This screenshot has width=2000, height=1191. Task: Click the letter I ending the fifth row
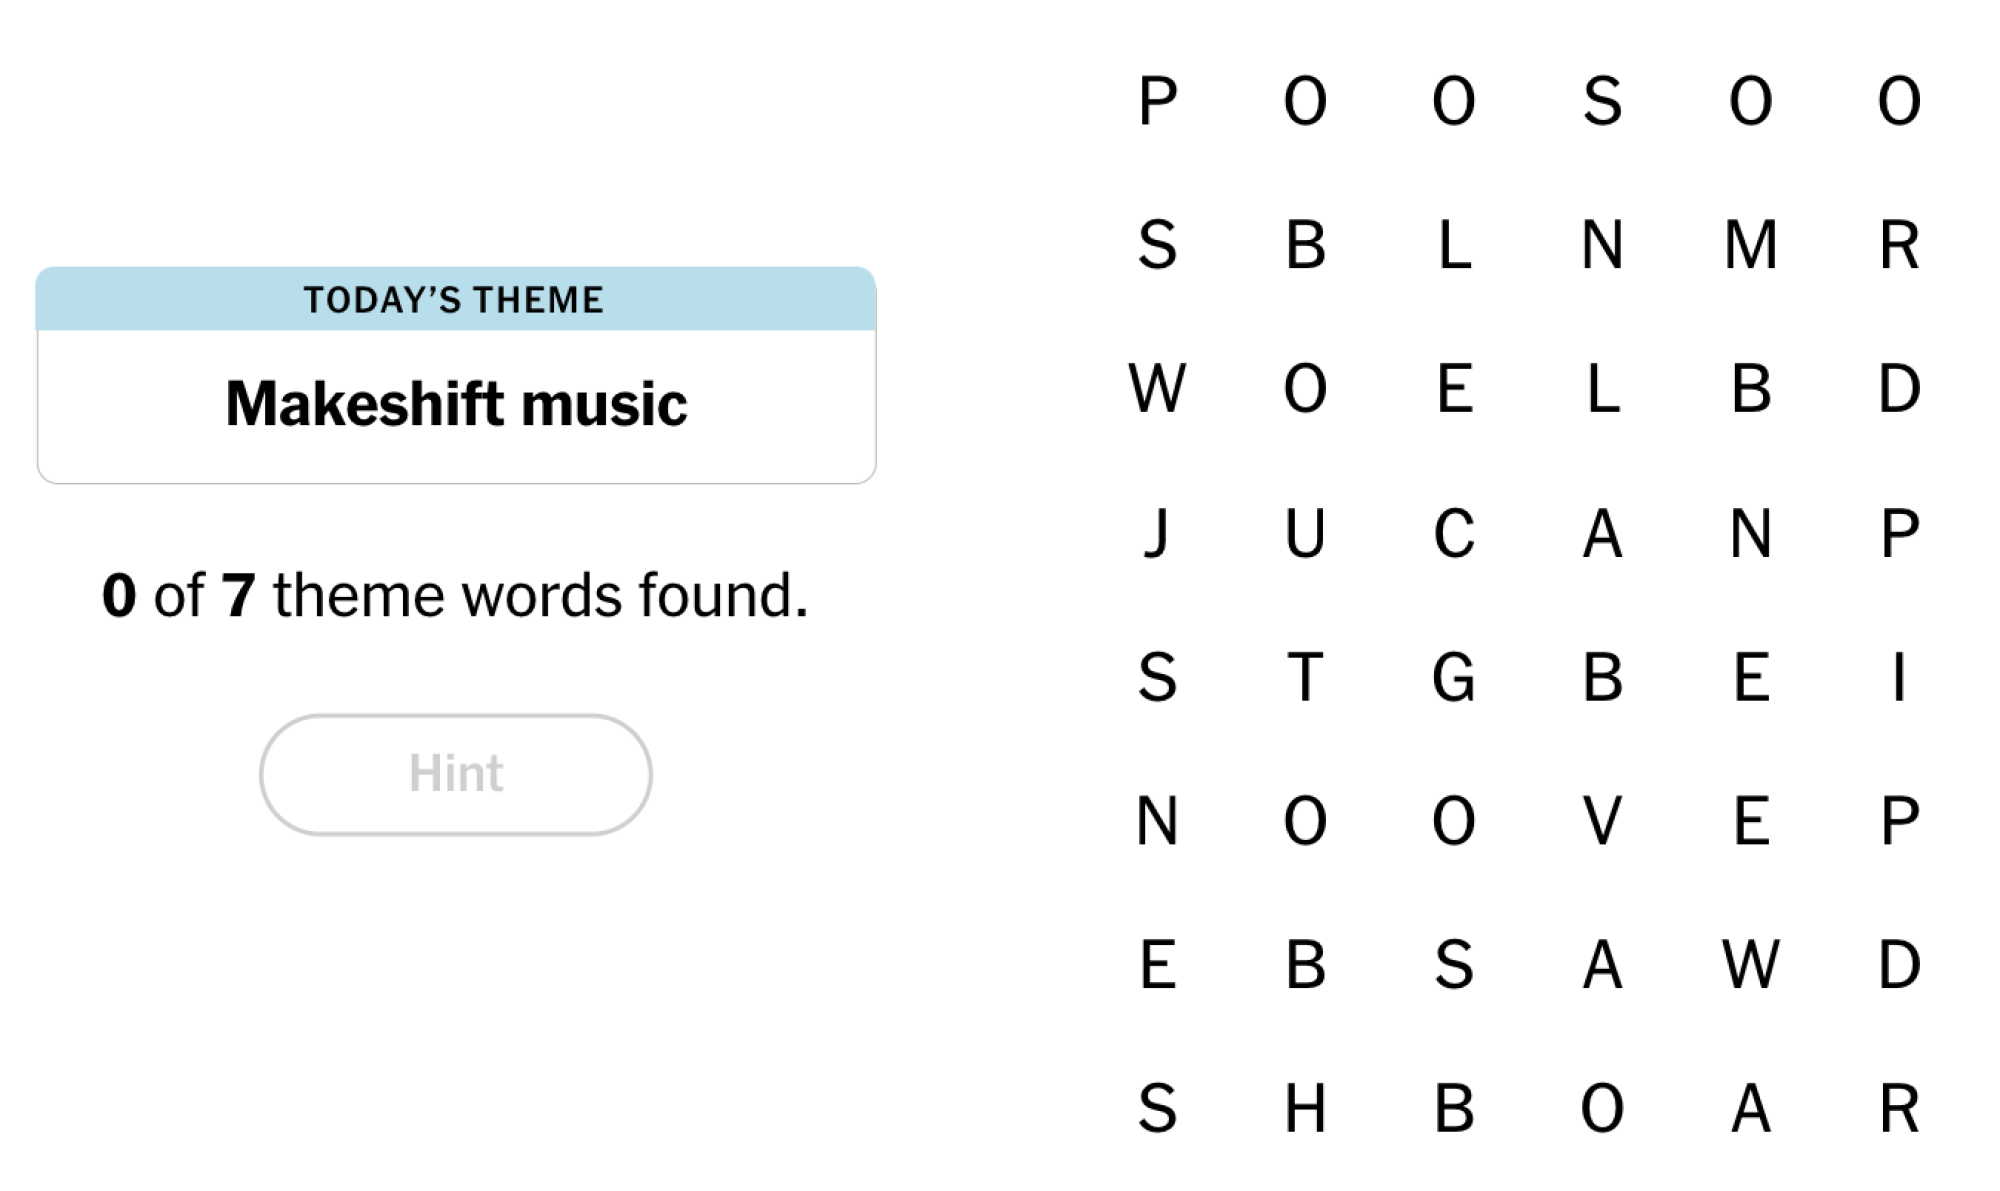1898,679
